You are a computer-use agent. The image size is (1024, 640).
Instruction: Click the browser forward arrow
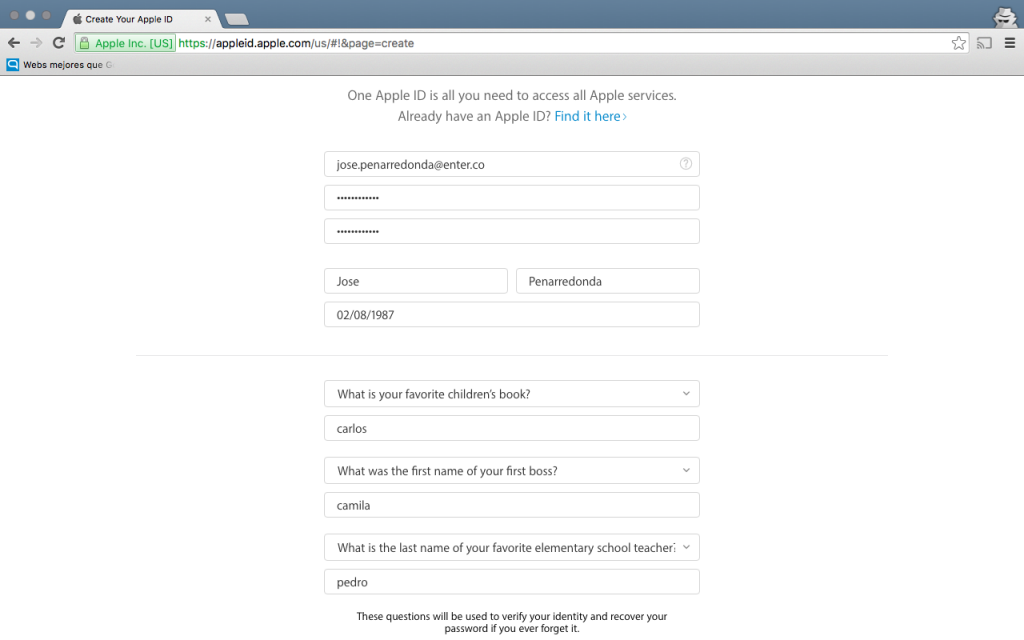tap(36, 43)
